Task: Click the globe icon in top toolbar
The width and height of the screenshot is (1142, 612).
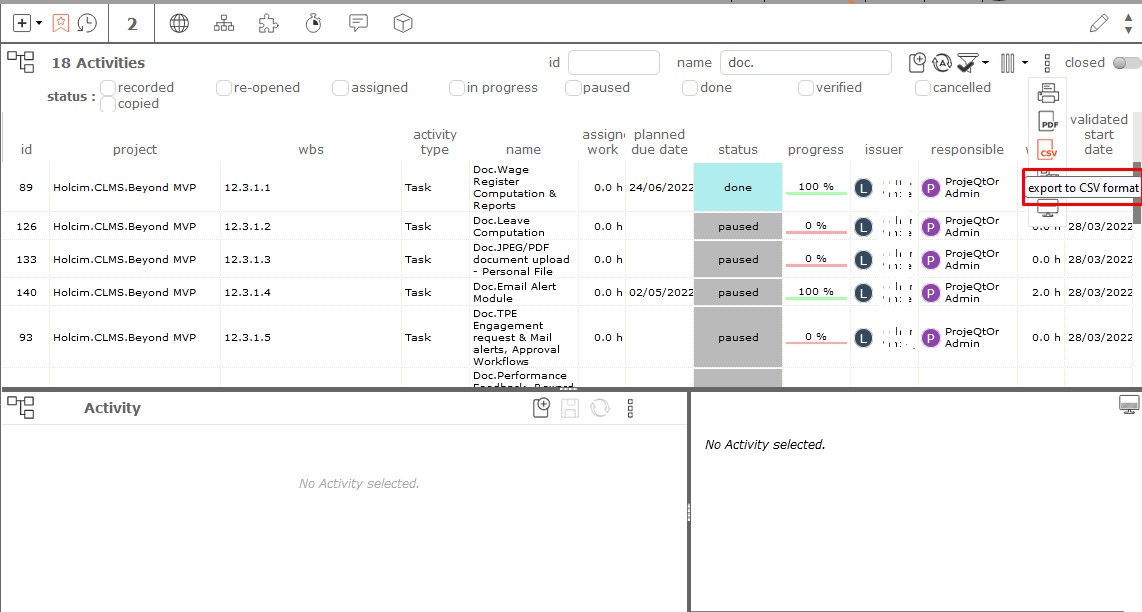Action: [179, 23]
